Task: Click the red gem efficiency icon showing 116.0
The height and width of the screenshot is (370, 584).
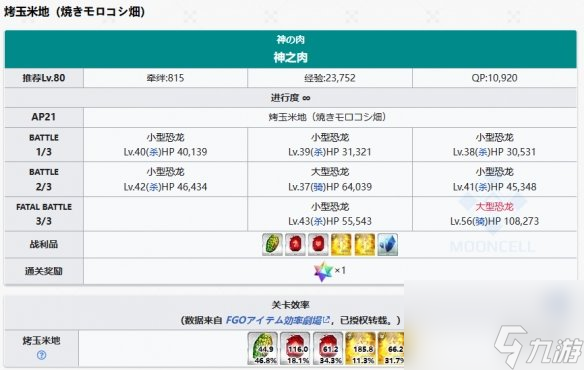Action: [x=296, y=349]
